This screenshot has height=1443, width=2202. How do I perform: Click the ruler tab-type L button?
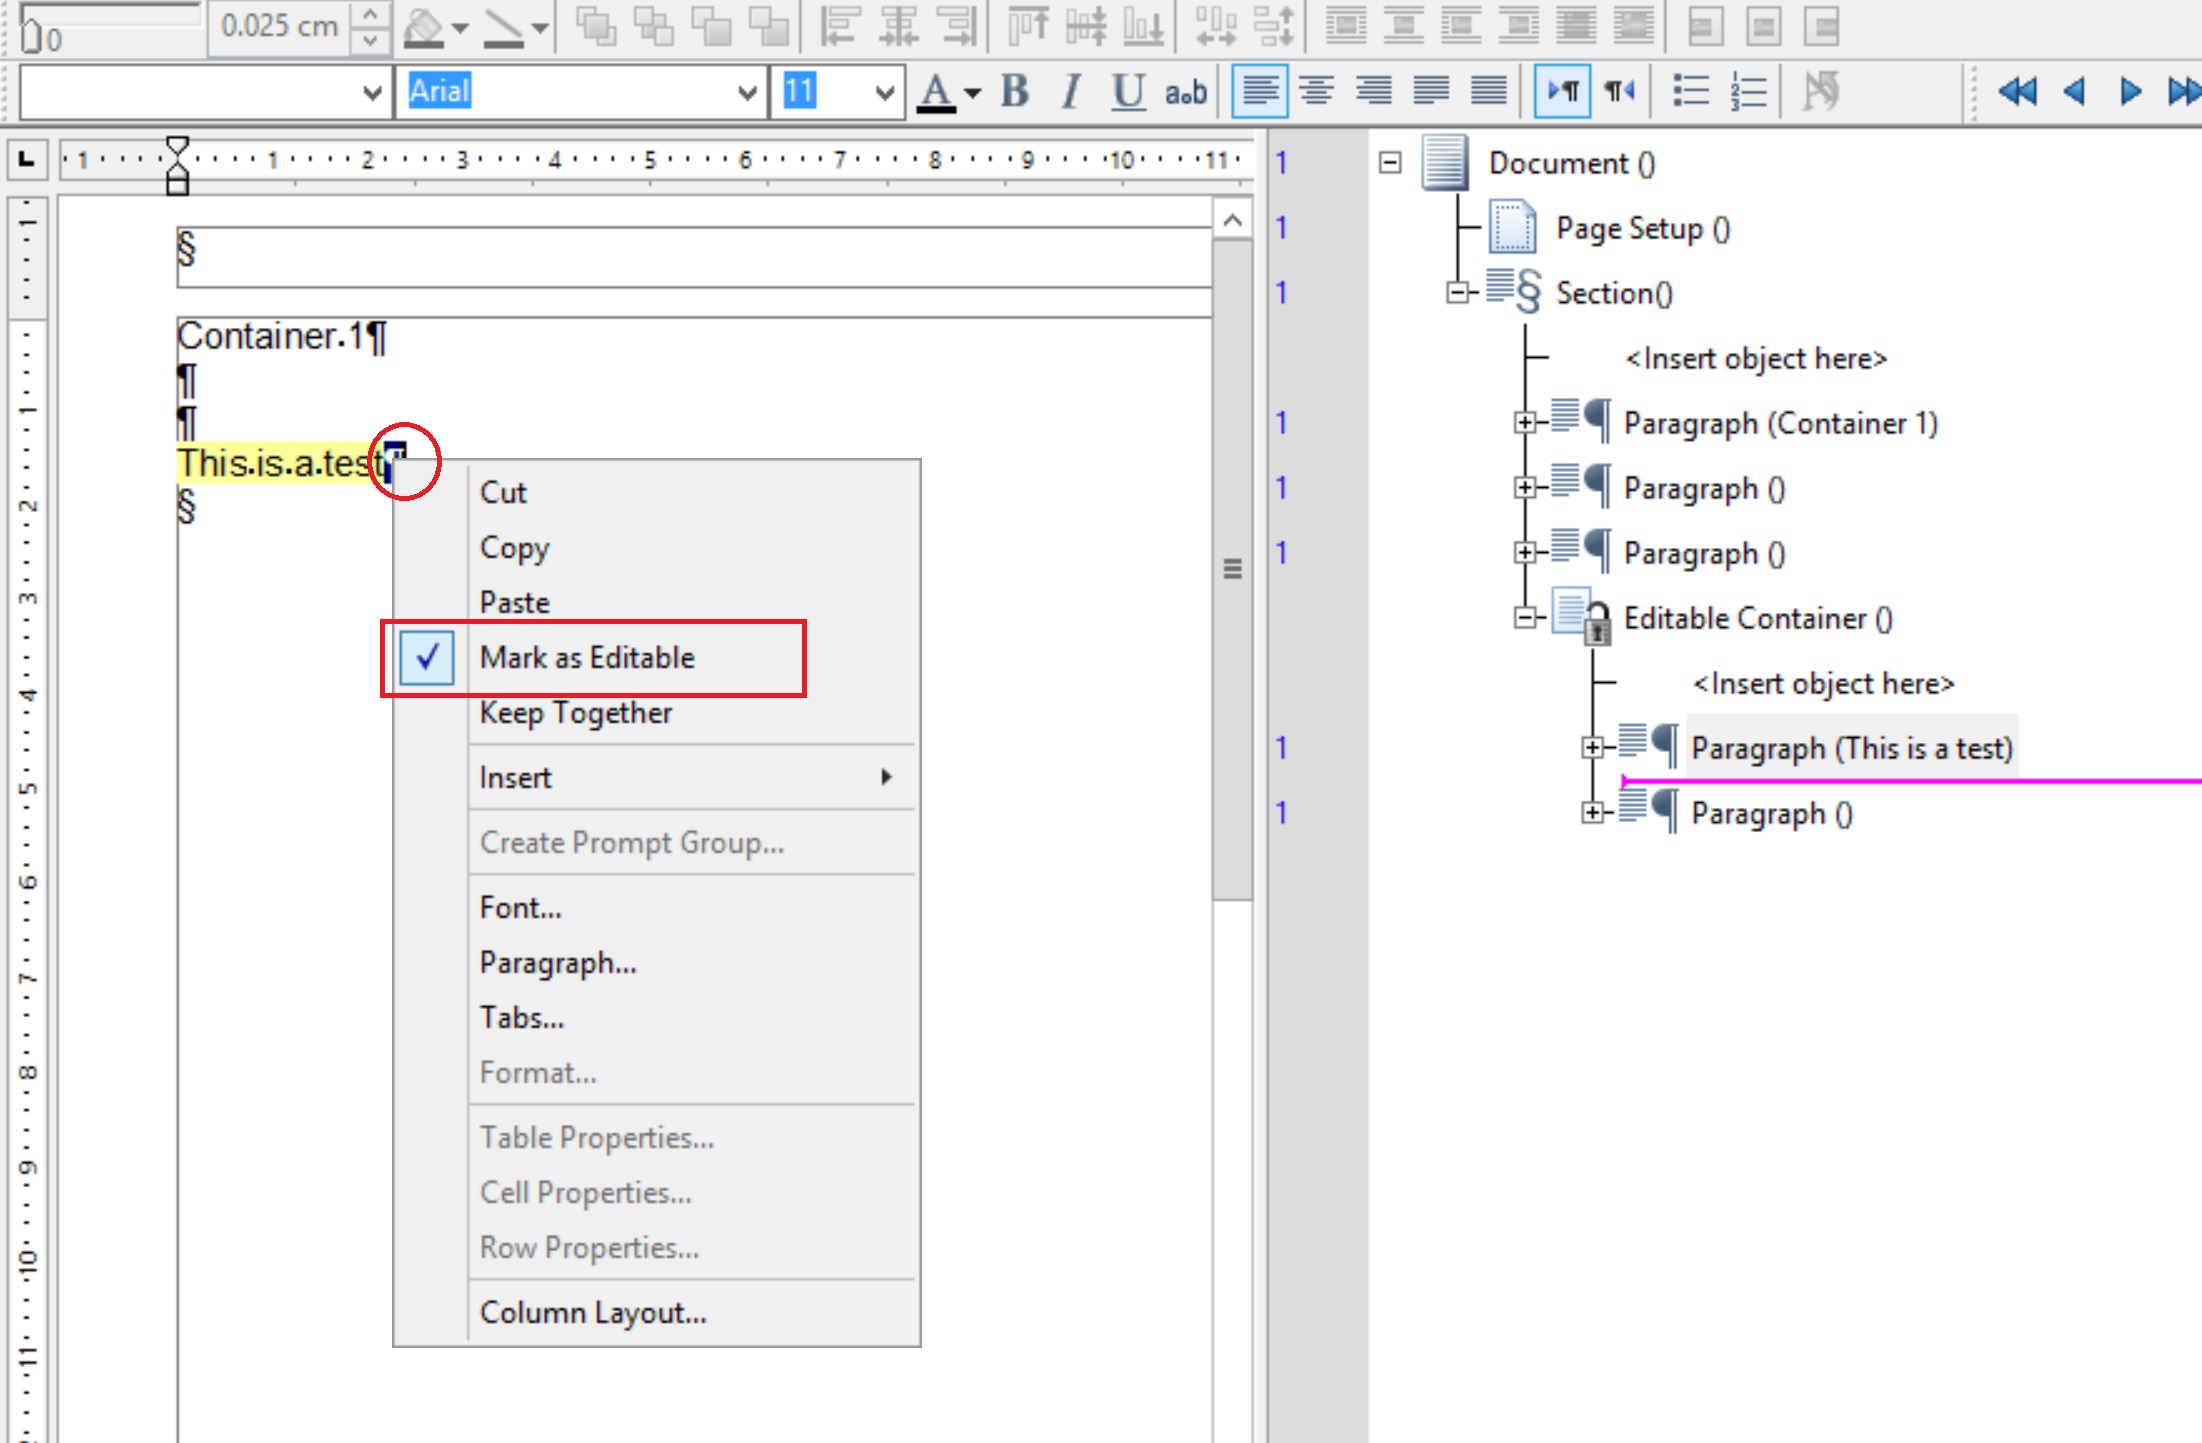click(27, 160)
